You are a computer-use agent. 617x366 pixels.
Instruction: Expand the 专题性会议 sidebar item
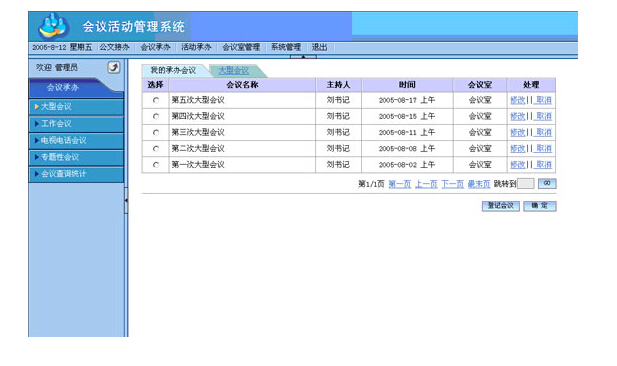(76, 157)
